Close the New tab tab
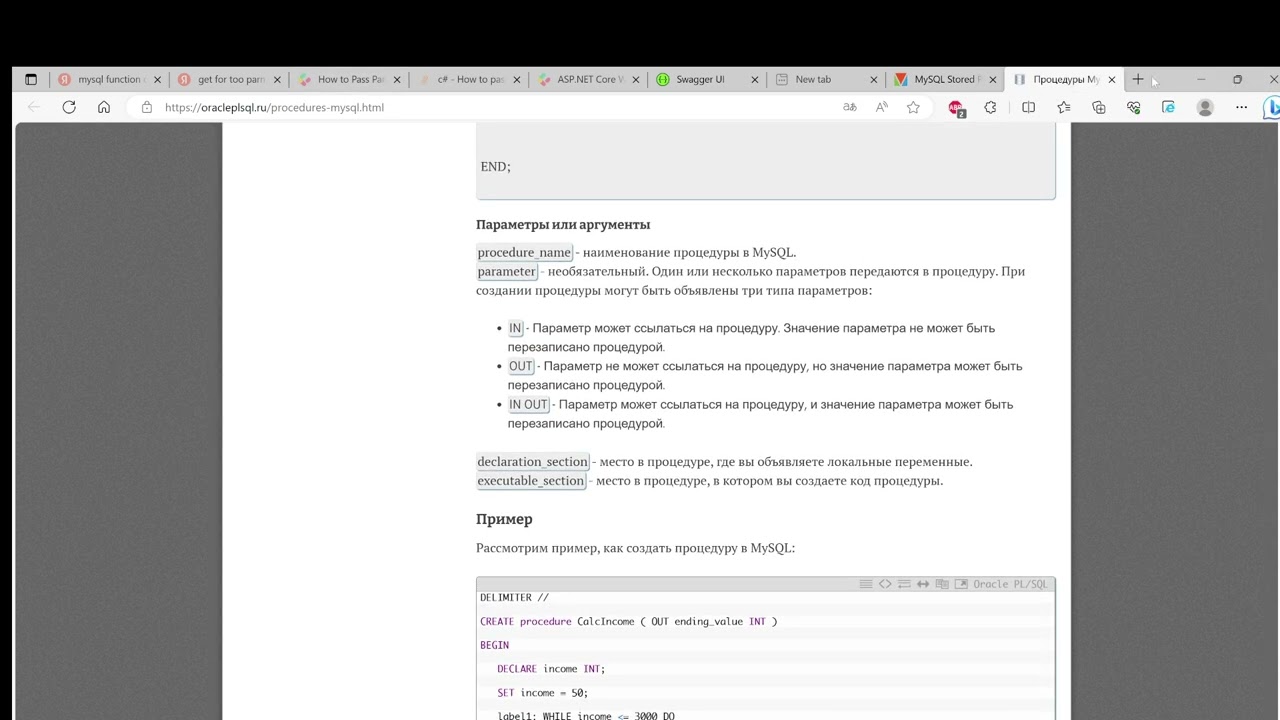Image resolution: width=1280 pixels, height=720 pixels. (874, 79)
